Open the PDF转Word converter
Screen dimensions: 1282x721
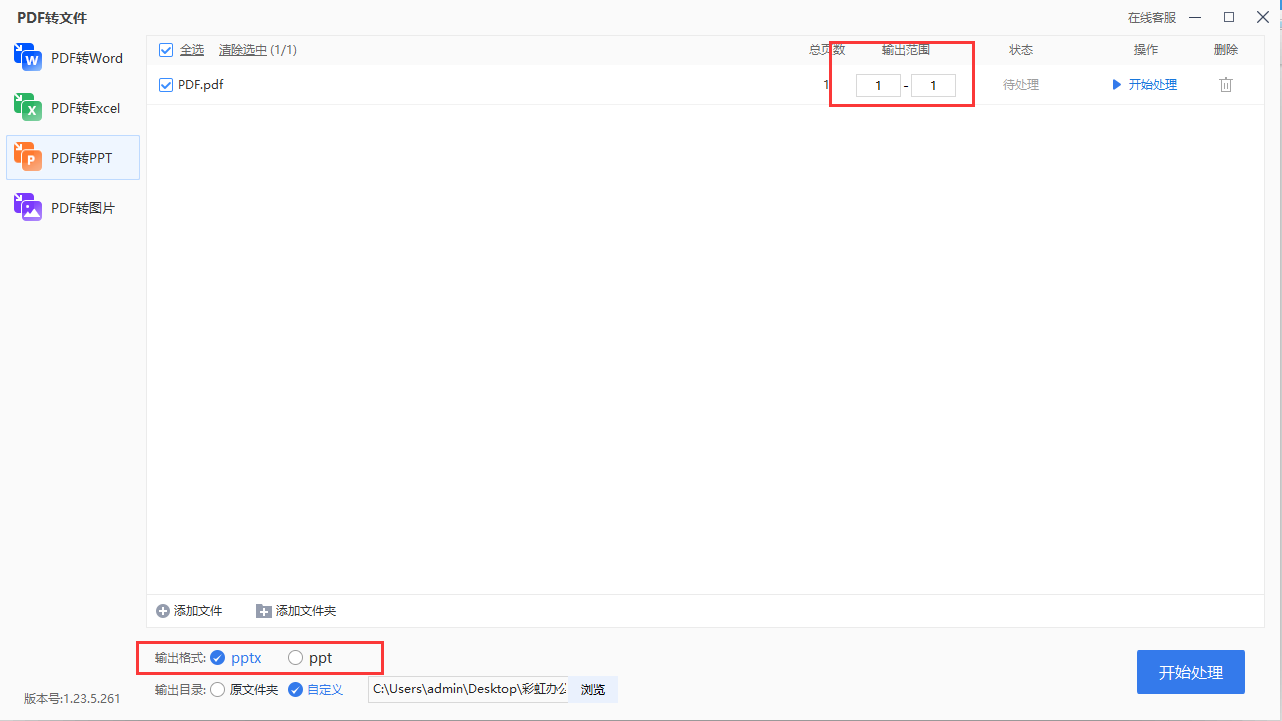pos(72,58)
